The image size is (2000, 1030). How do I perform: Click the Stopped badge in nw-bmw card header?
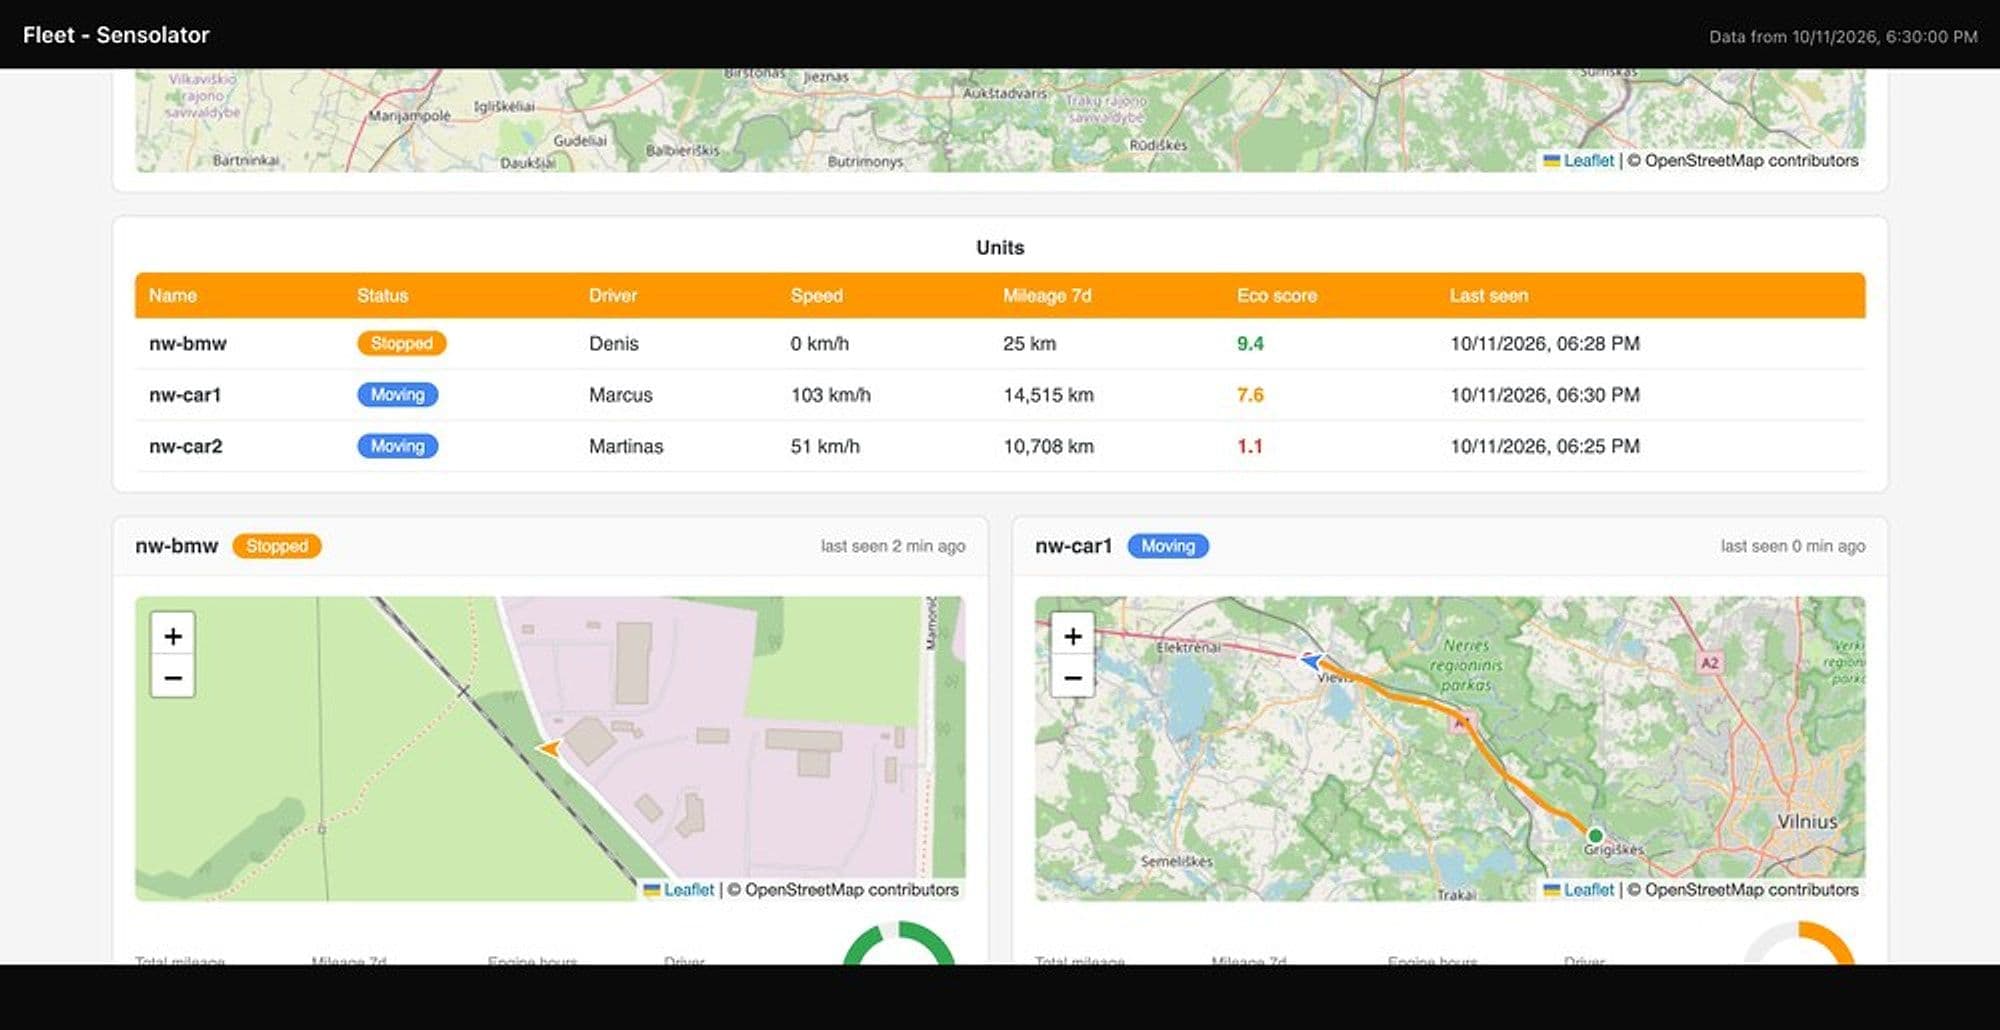pyautogui.click(x=277, y=546)
